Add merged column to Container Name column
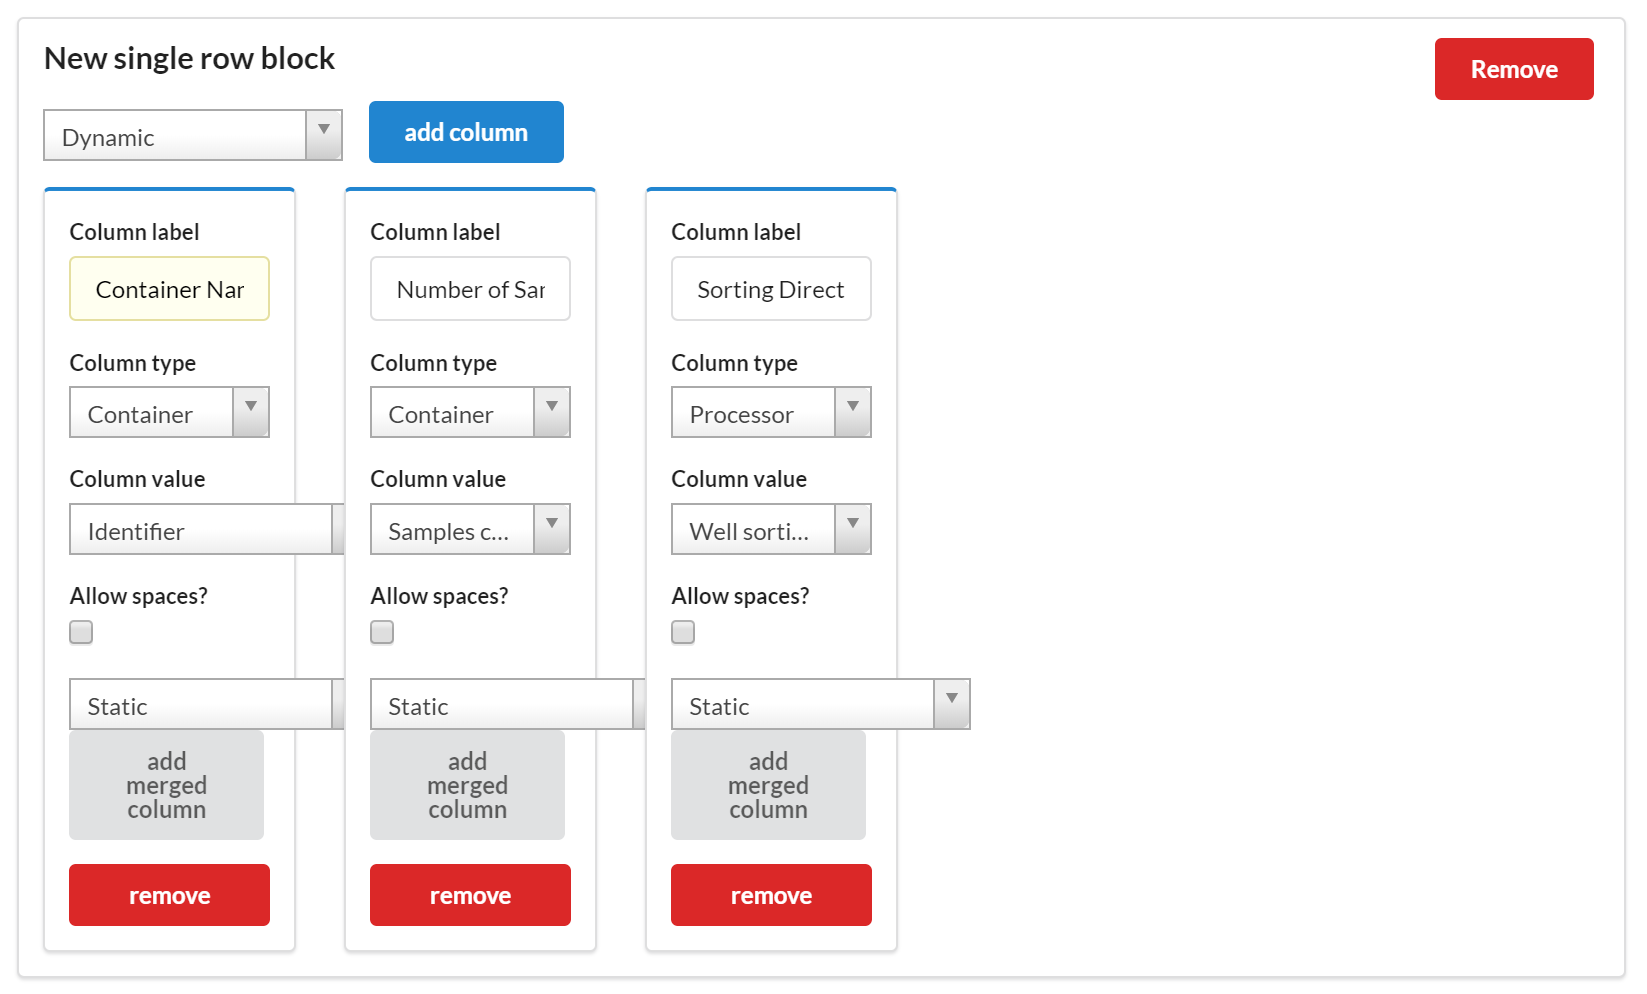This screenshot has height=994, width=1647. coord(166,785)
